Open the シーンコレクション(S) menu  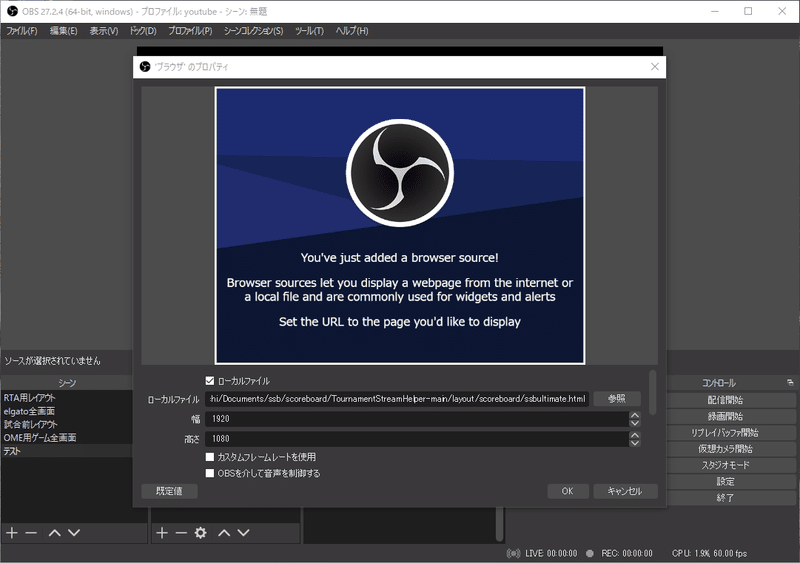point(254,31)
